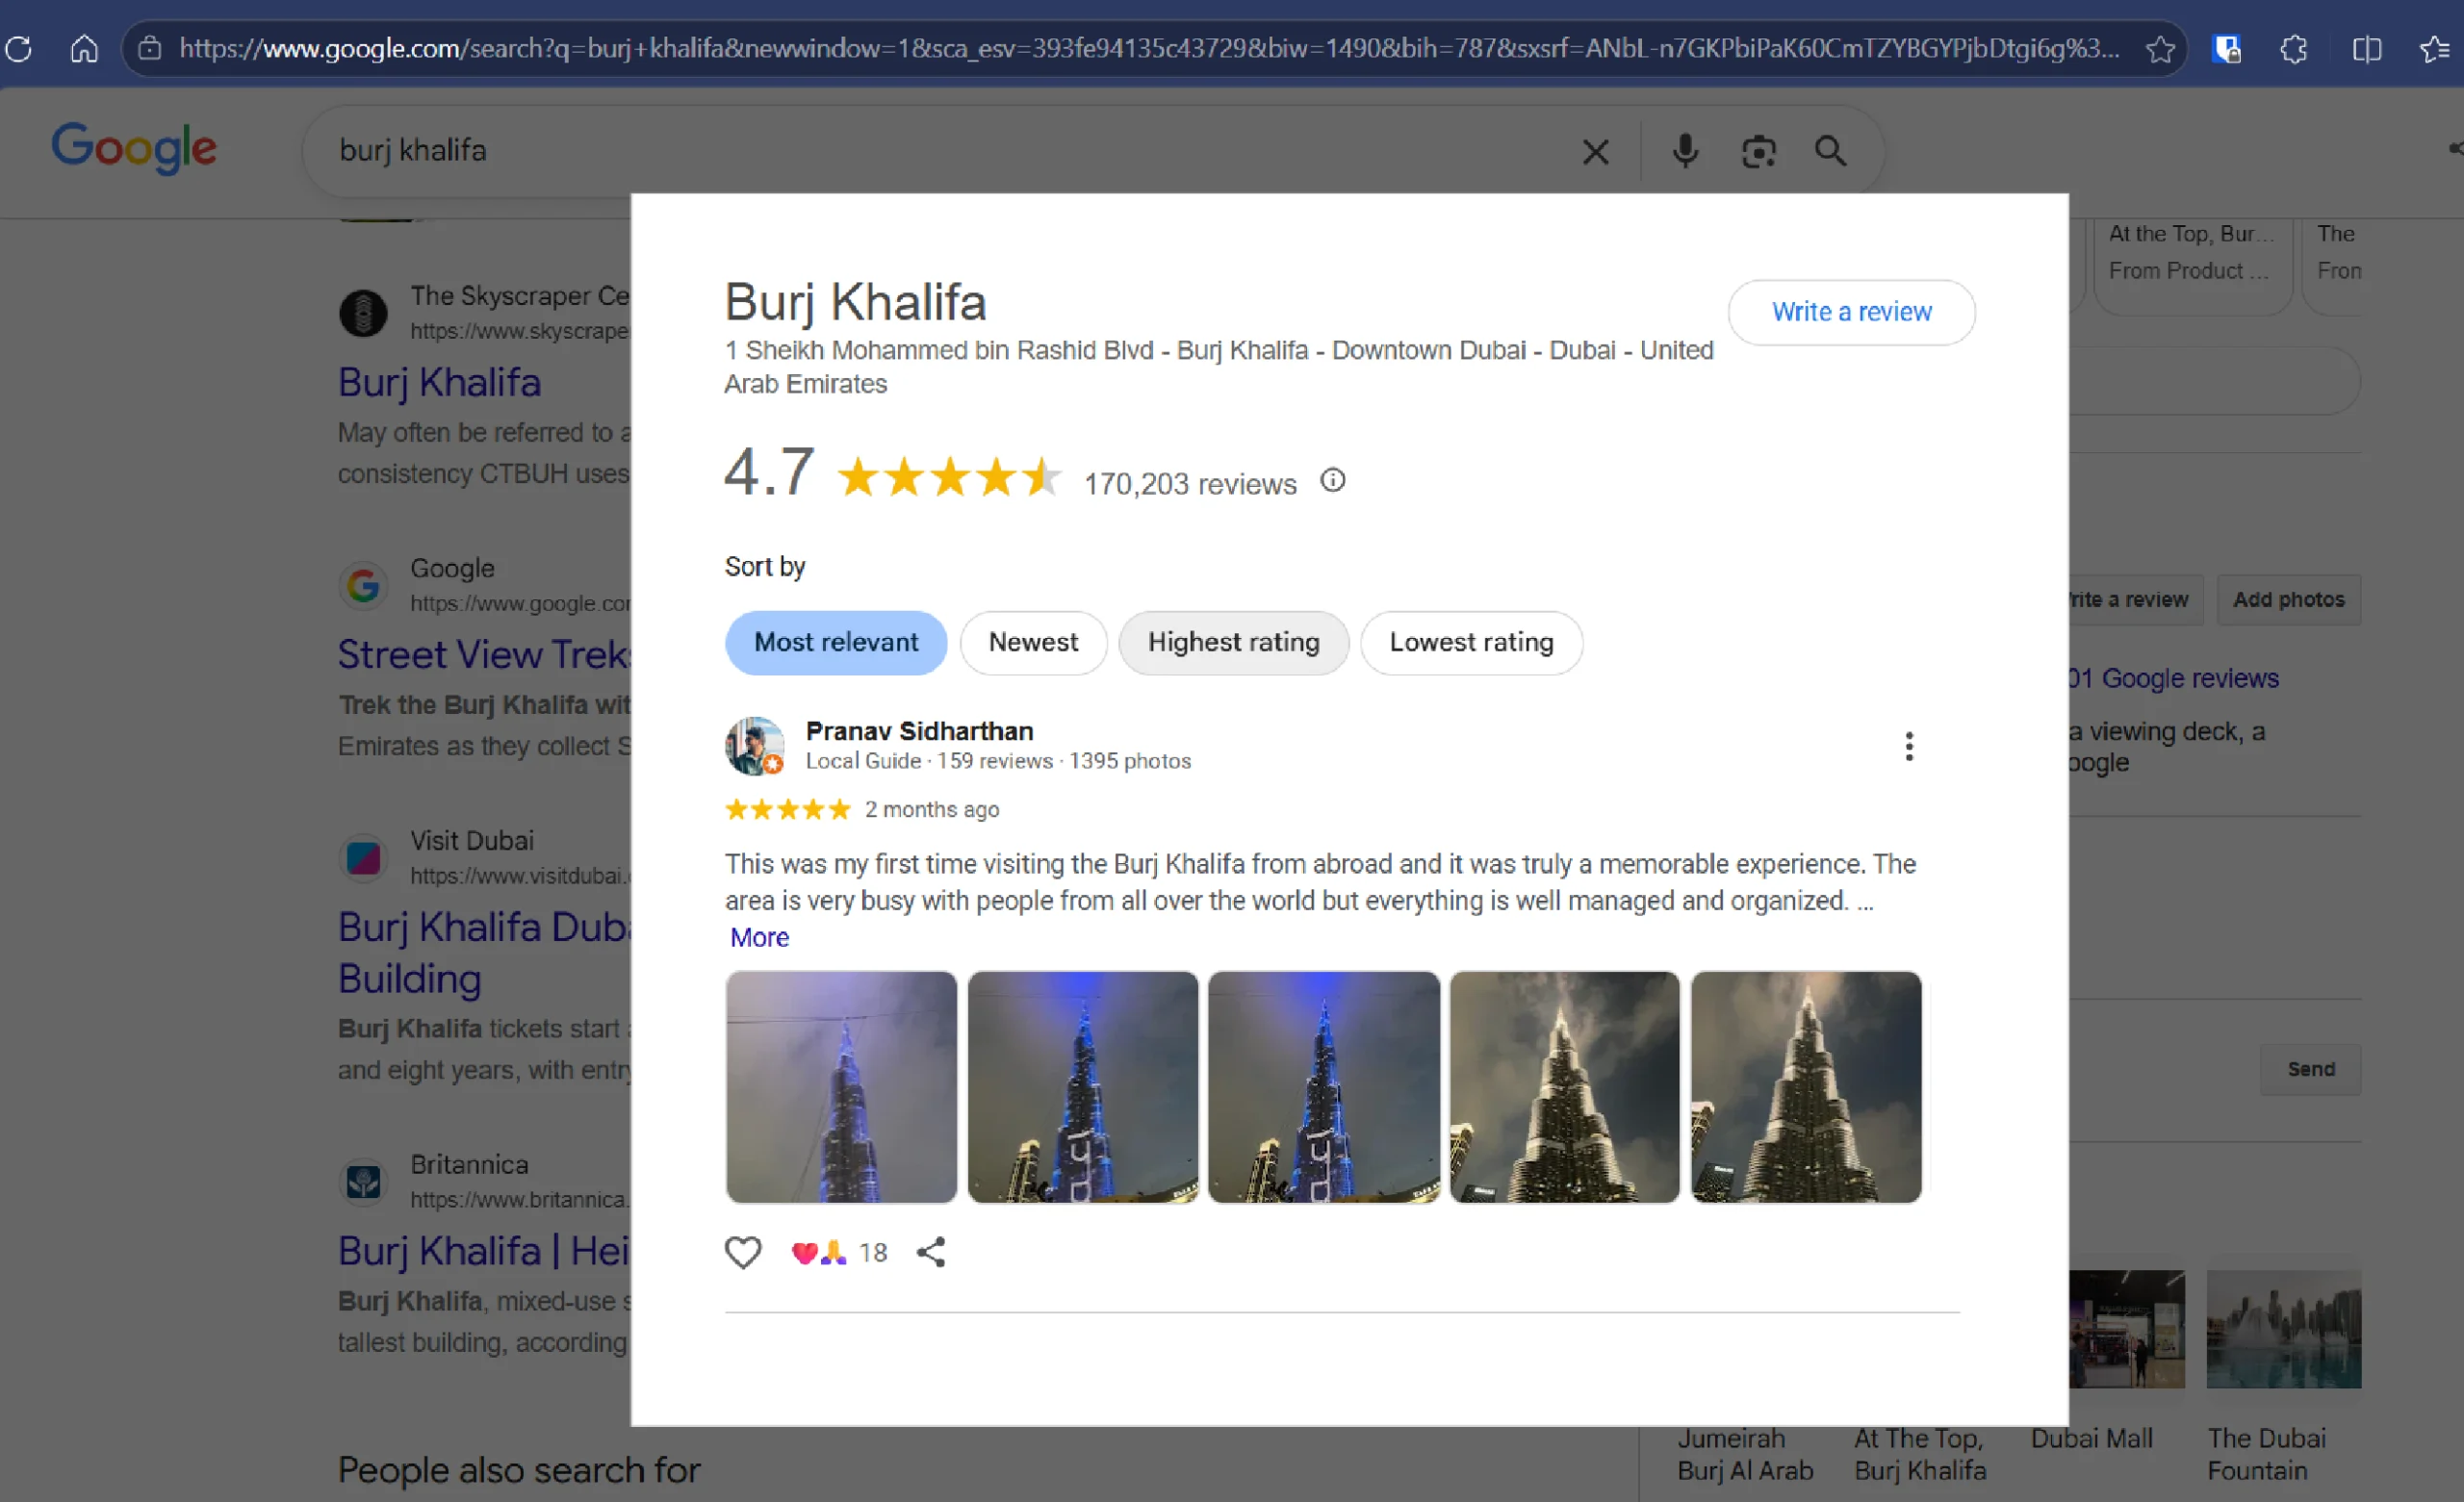Sort reviews by Highest rating
This screenshot has height=1502, width=2464.
click(x=1233, y=642)
